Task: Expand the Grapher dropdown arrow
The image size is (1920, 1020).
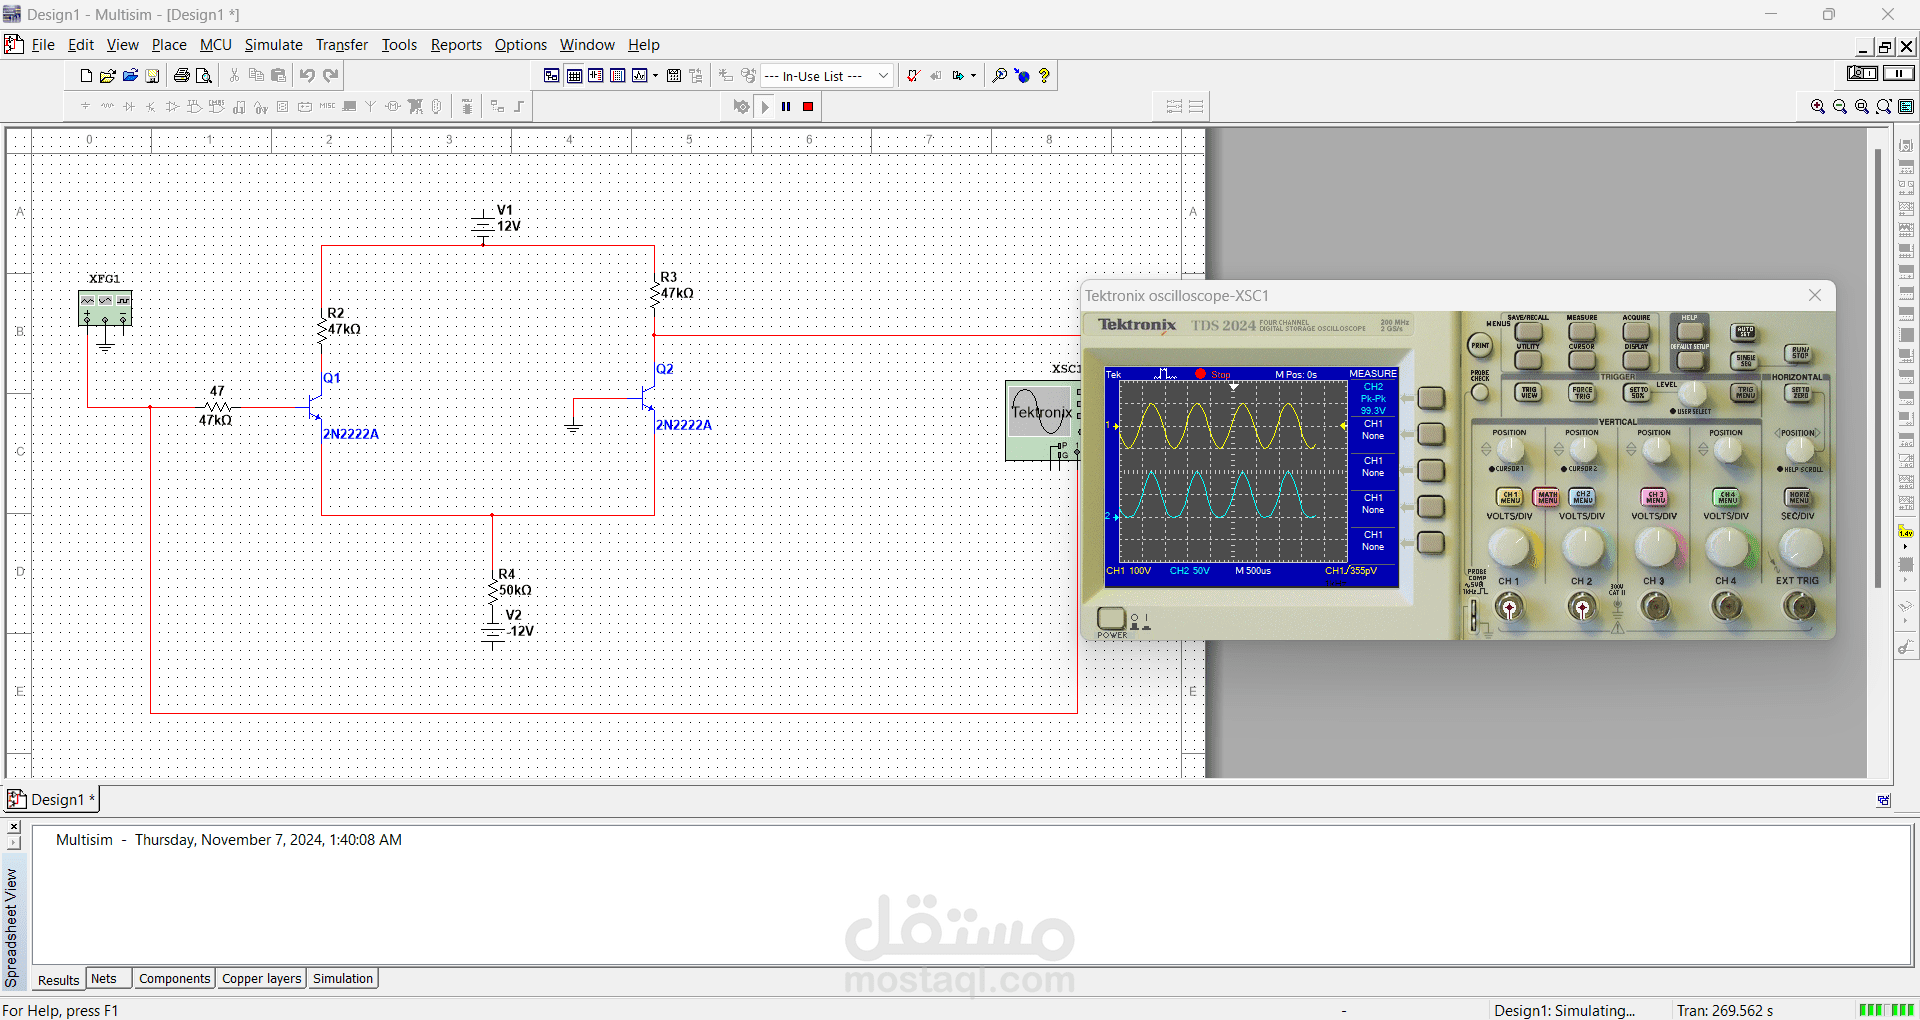Action: click(656, 76)
